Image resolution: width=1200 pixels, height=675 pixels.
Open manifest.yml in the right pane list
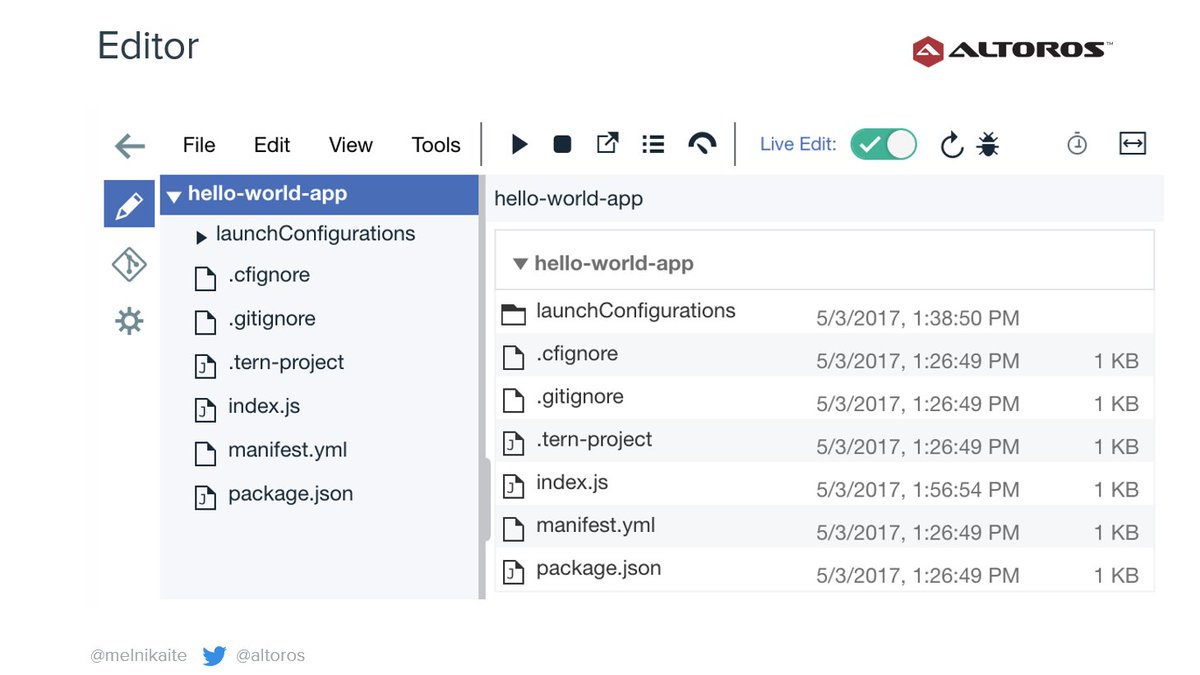[x=596, y=526]
